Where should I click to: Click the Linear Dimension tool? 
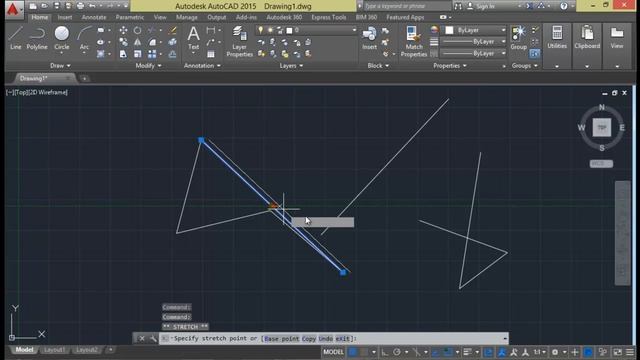tap(211, 30)
